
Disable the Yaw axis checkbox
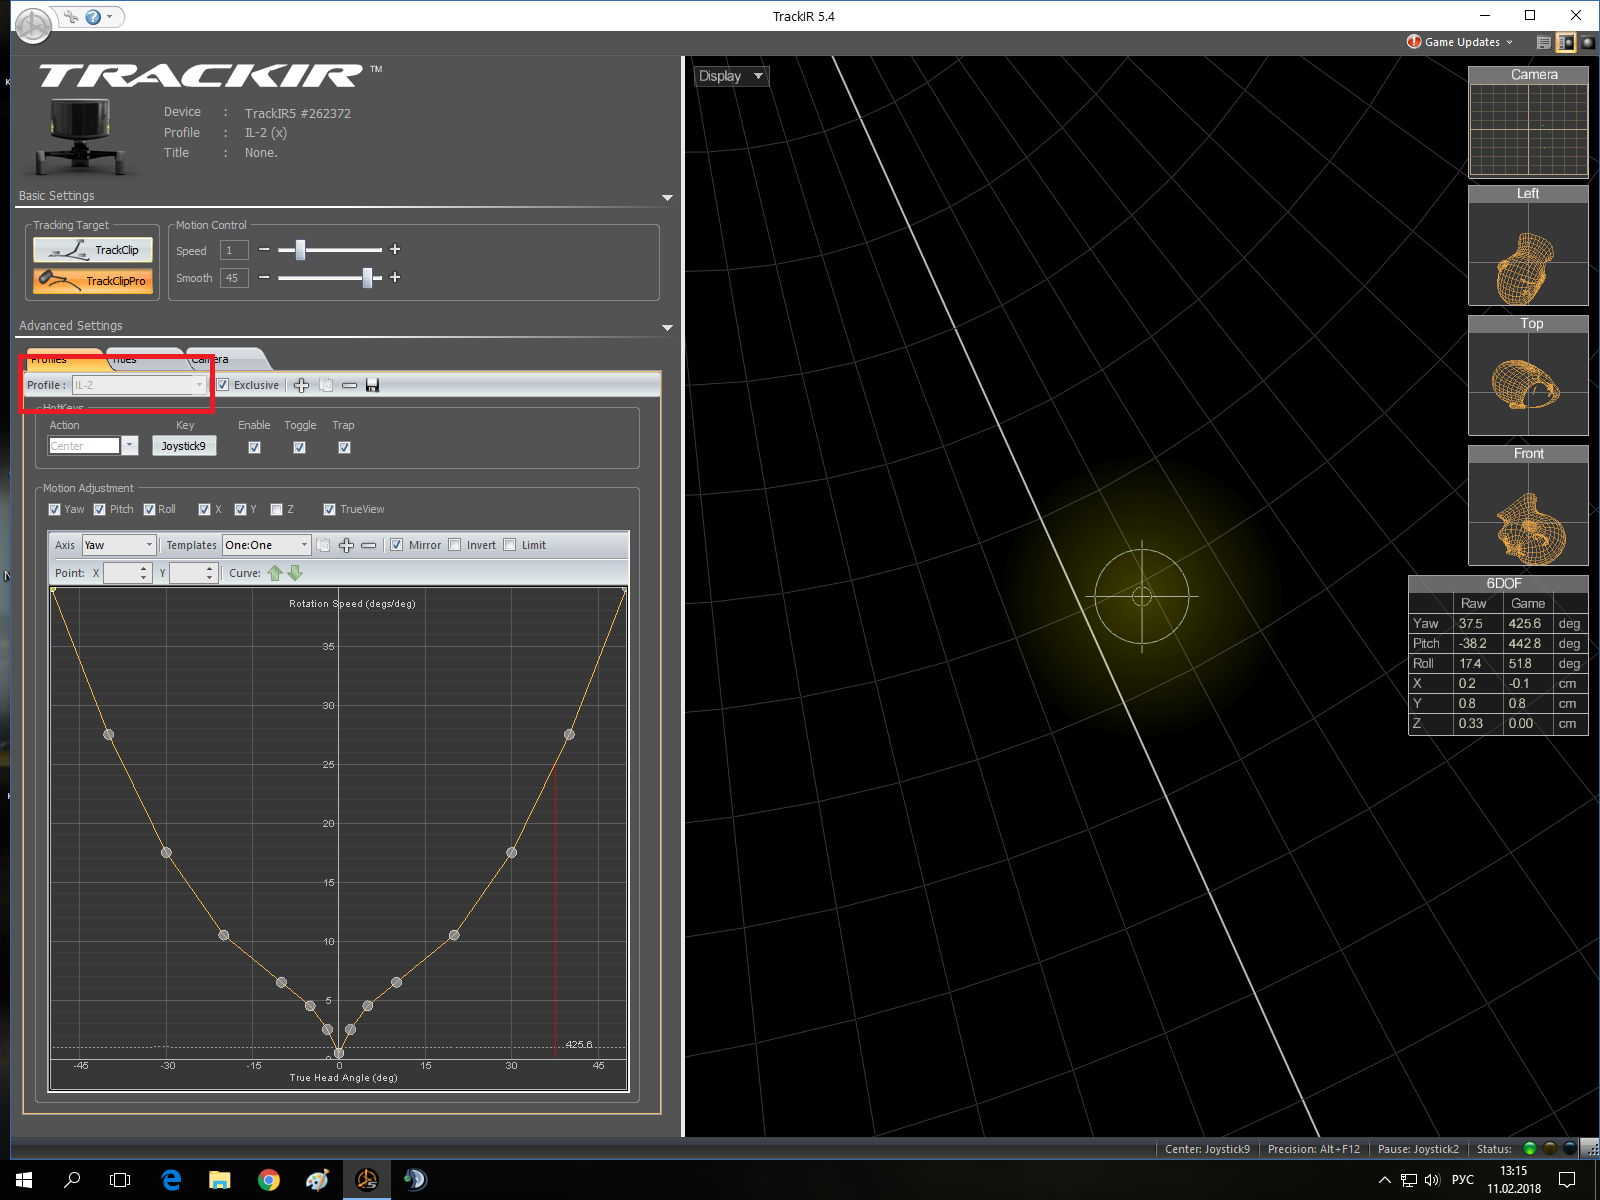point(55,509)
